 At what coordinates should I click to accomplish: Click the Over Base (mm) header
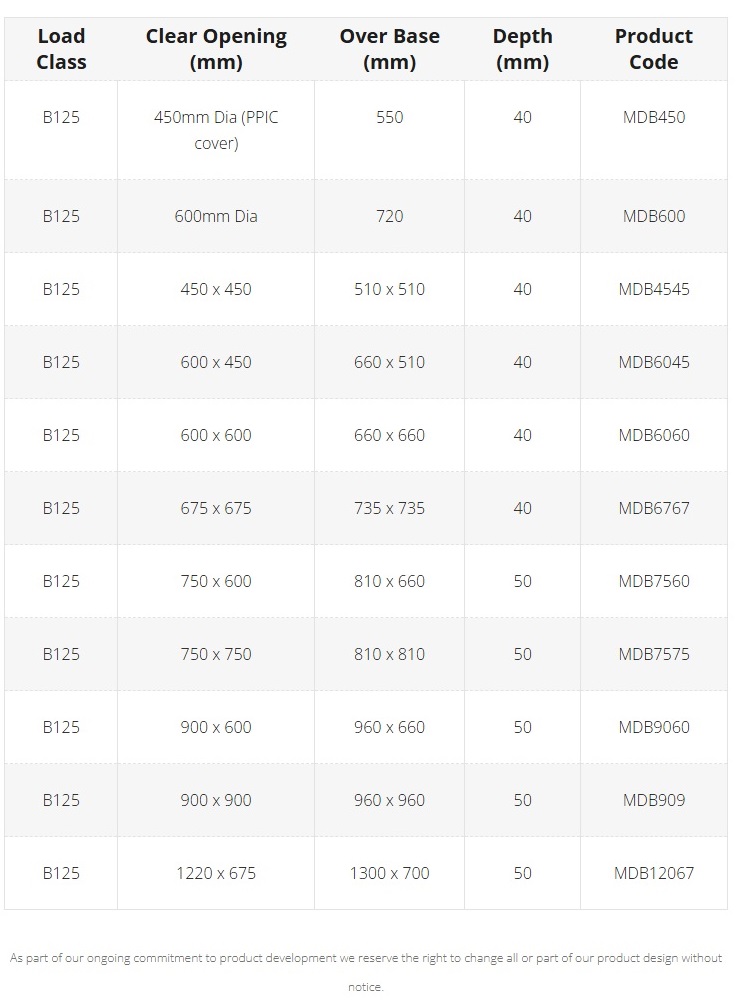(x=389, y=49)
